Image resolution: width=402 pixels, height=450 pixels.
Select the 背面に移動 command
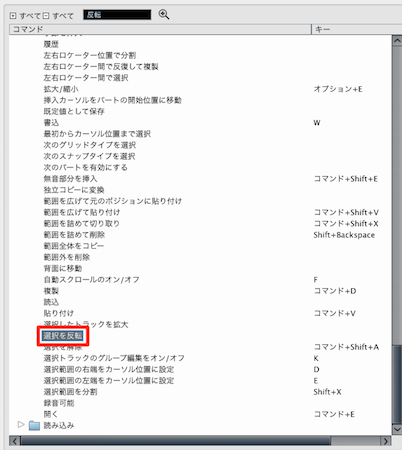pos(63,268)
